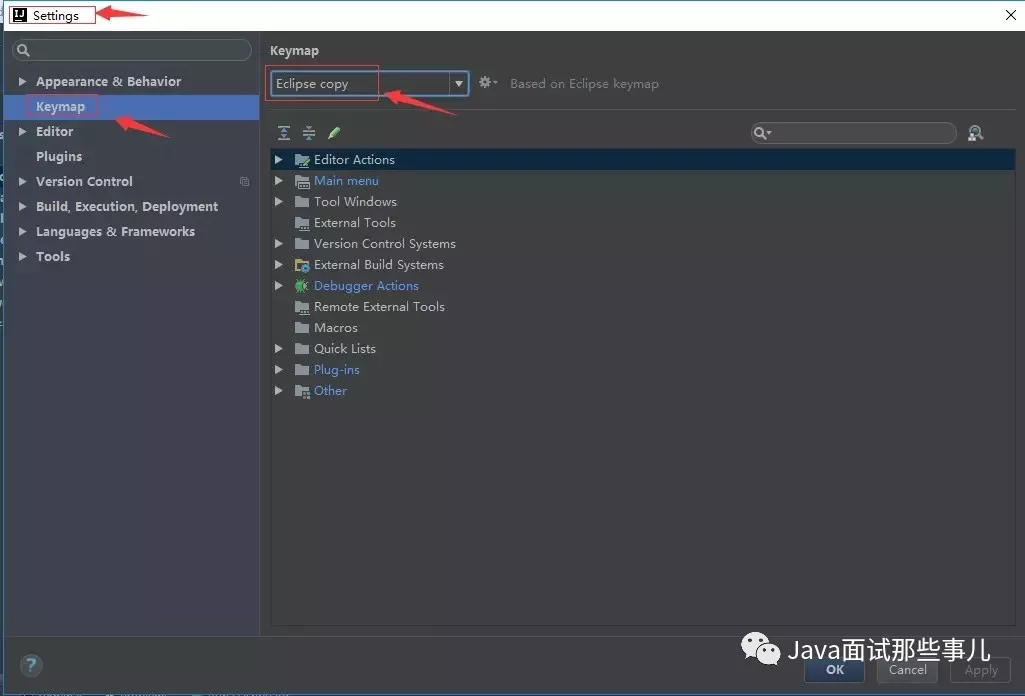Click the Other folder icon
Viewport: 1025px width, 696px height.
[302, 391]
